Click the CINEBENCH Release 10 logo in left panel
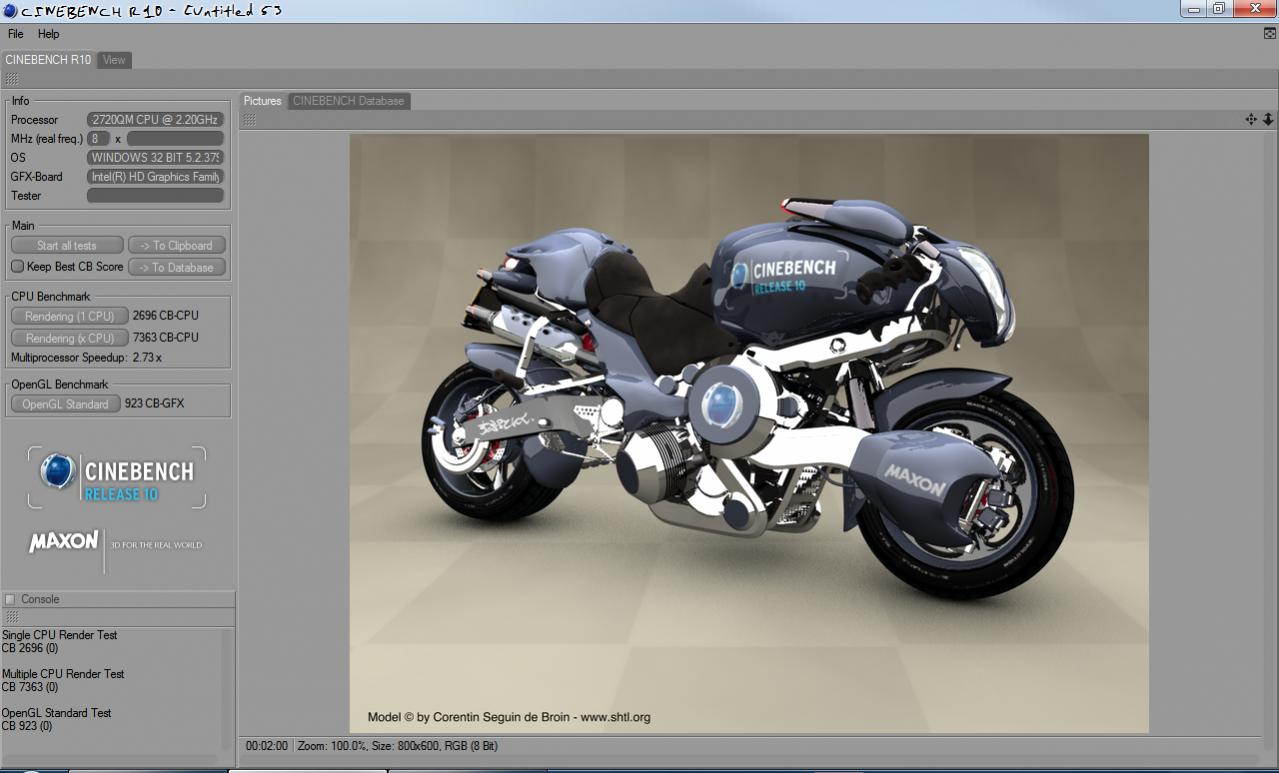 click(117, 477)
